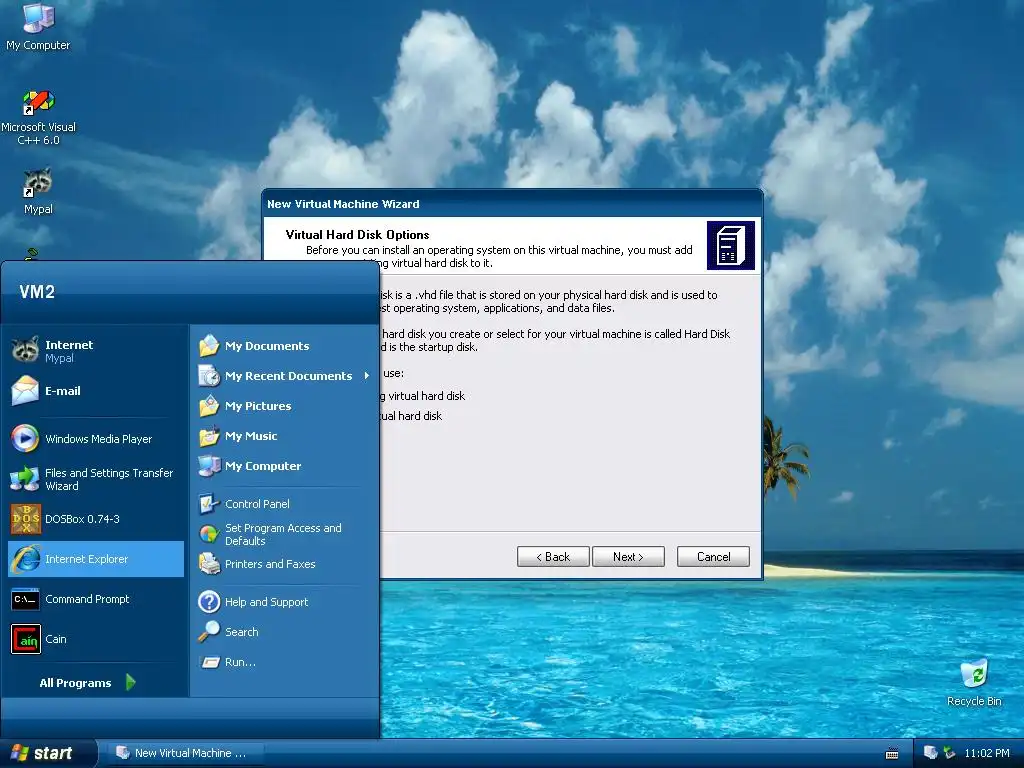The image size is (1024, 768).
Task: Open Printers and Faxes
Action: pyautogui.click(x=285, y=564)
